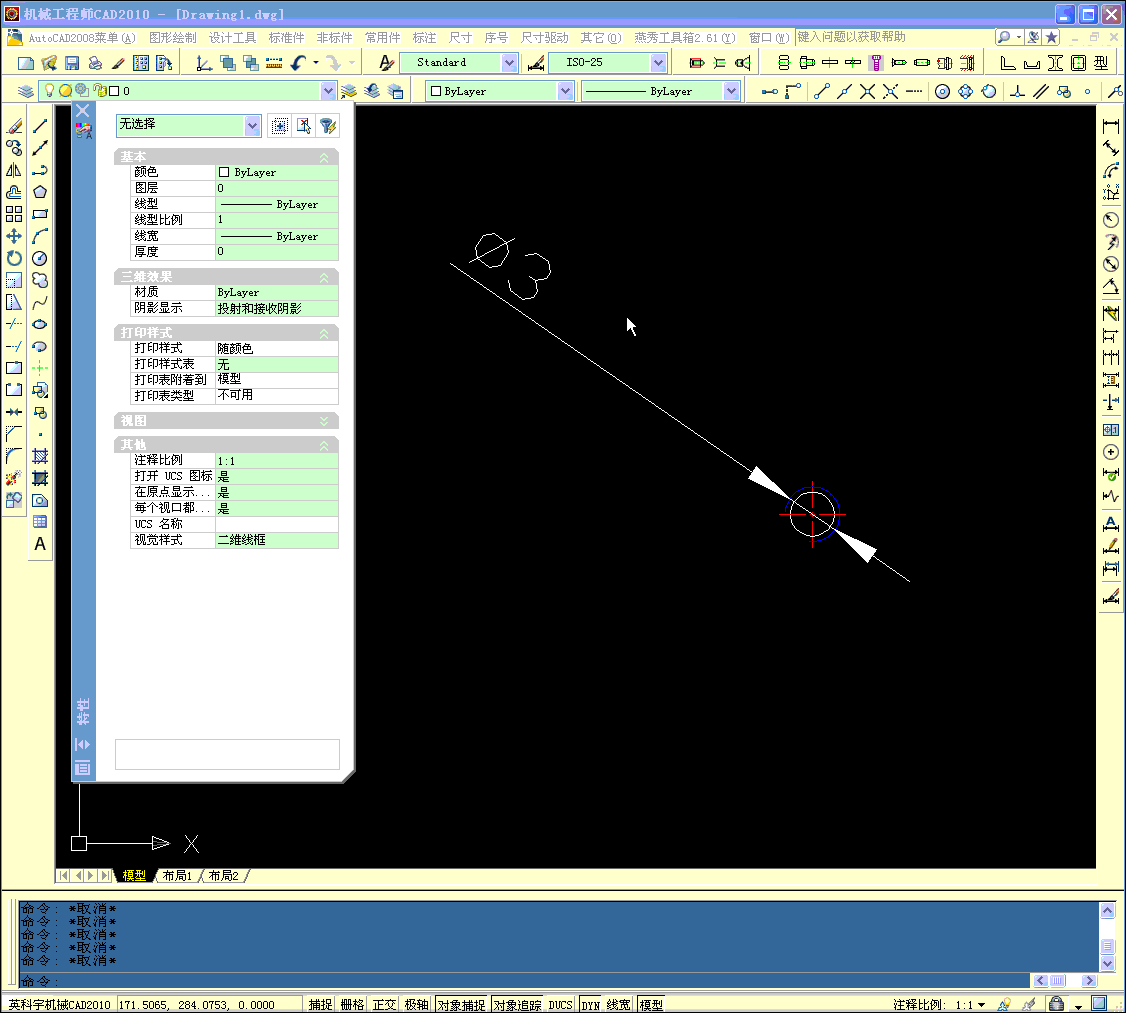Click the 命令 command line input
The width and height of the screenshot is (1126, 1013).
[524, 981]
